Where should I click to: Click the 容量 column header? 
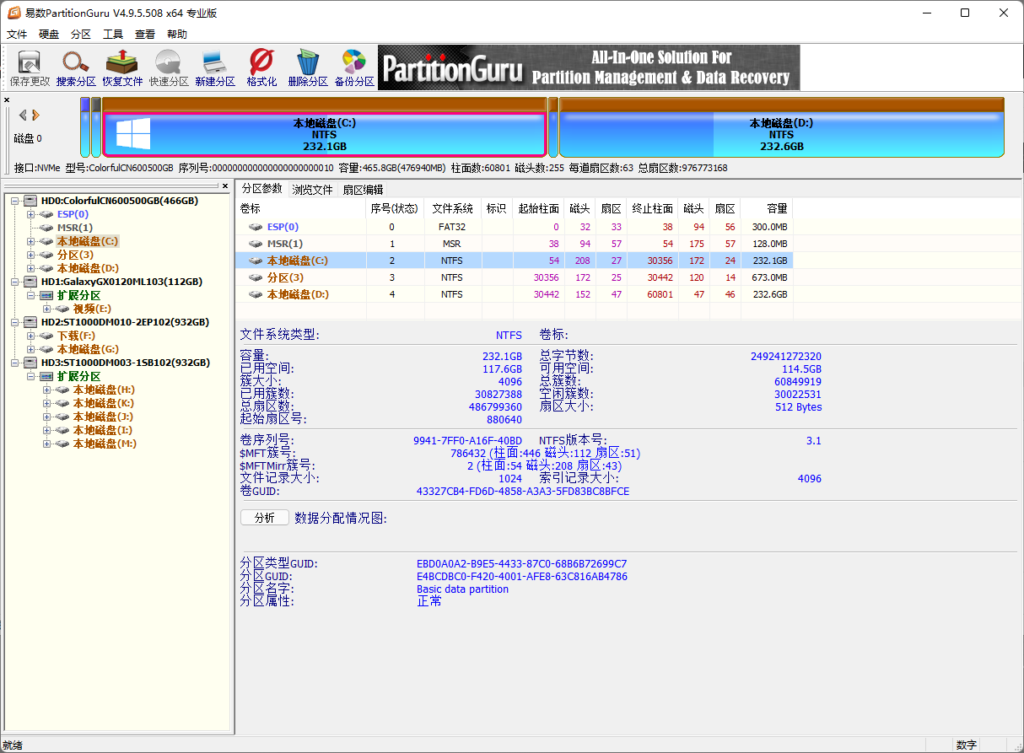click(x=765, y=208)
